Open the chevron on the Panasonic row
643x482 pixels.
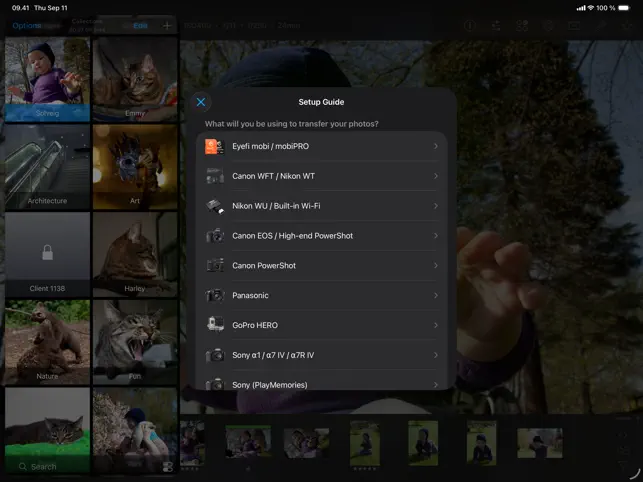coord(436,295)
